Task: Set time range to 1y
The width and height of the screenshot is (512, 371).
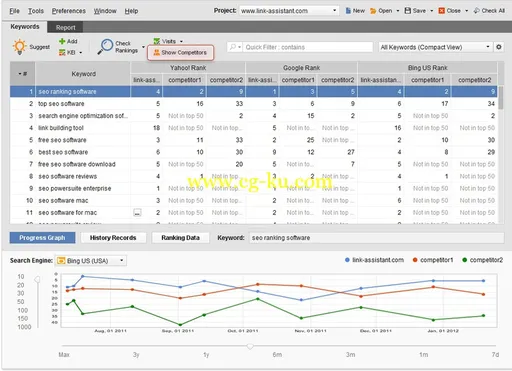Action: [x=206, y=355]
